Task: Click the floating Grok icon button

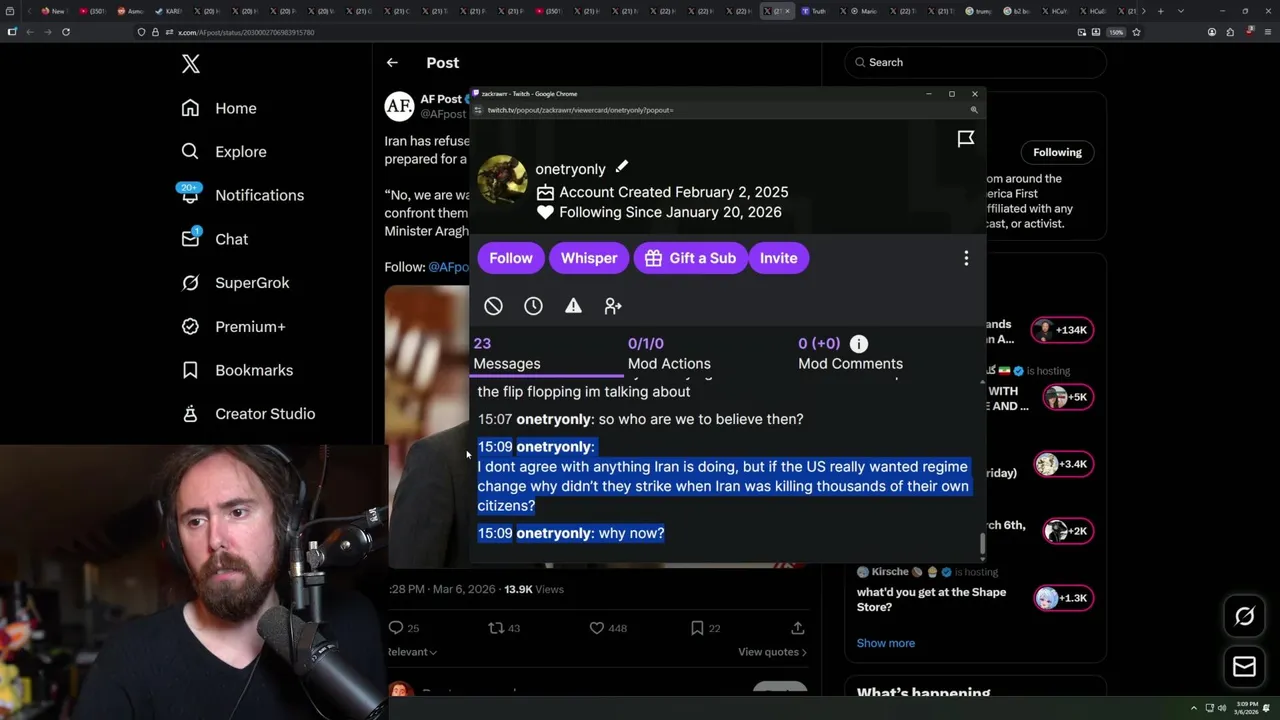Action: [x=1244, y=617]
